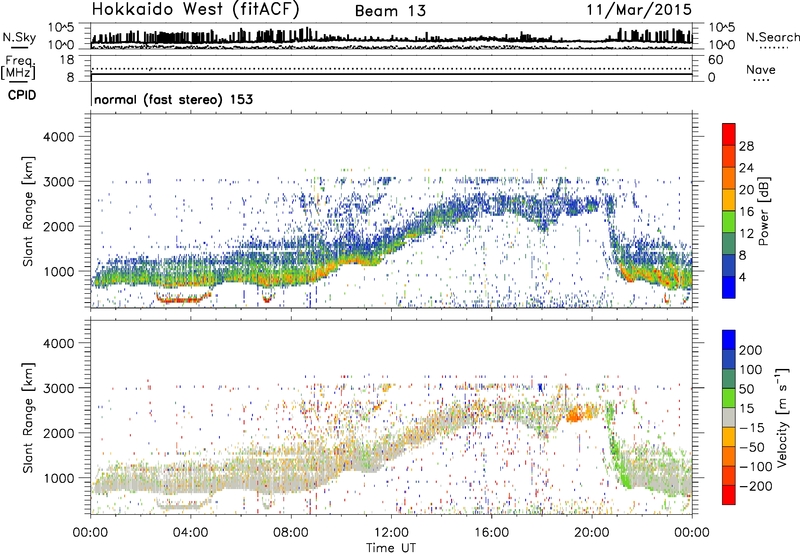Click the '3000' tick in the velocity panel

[x=59, y=388]
